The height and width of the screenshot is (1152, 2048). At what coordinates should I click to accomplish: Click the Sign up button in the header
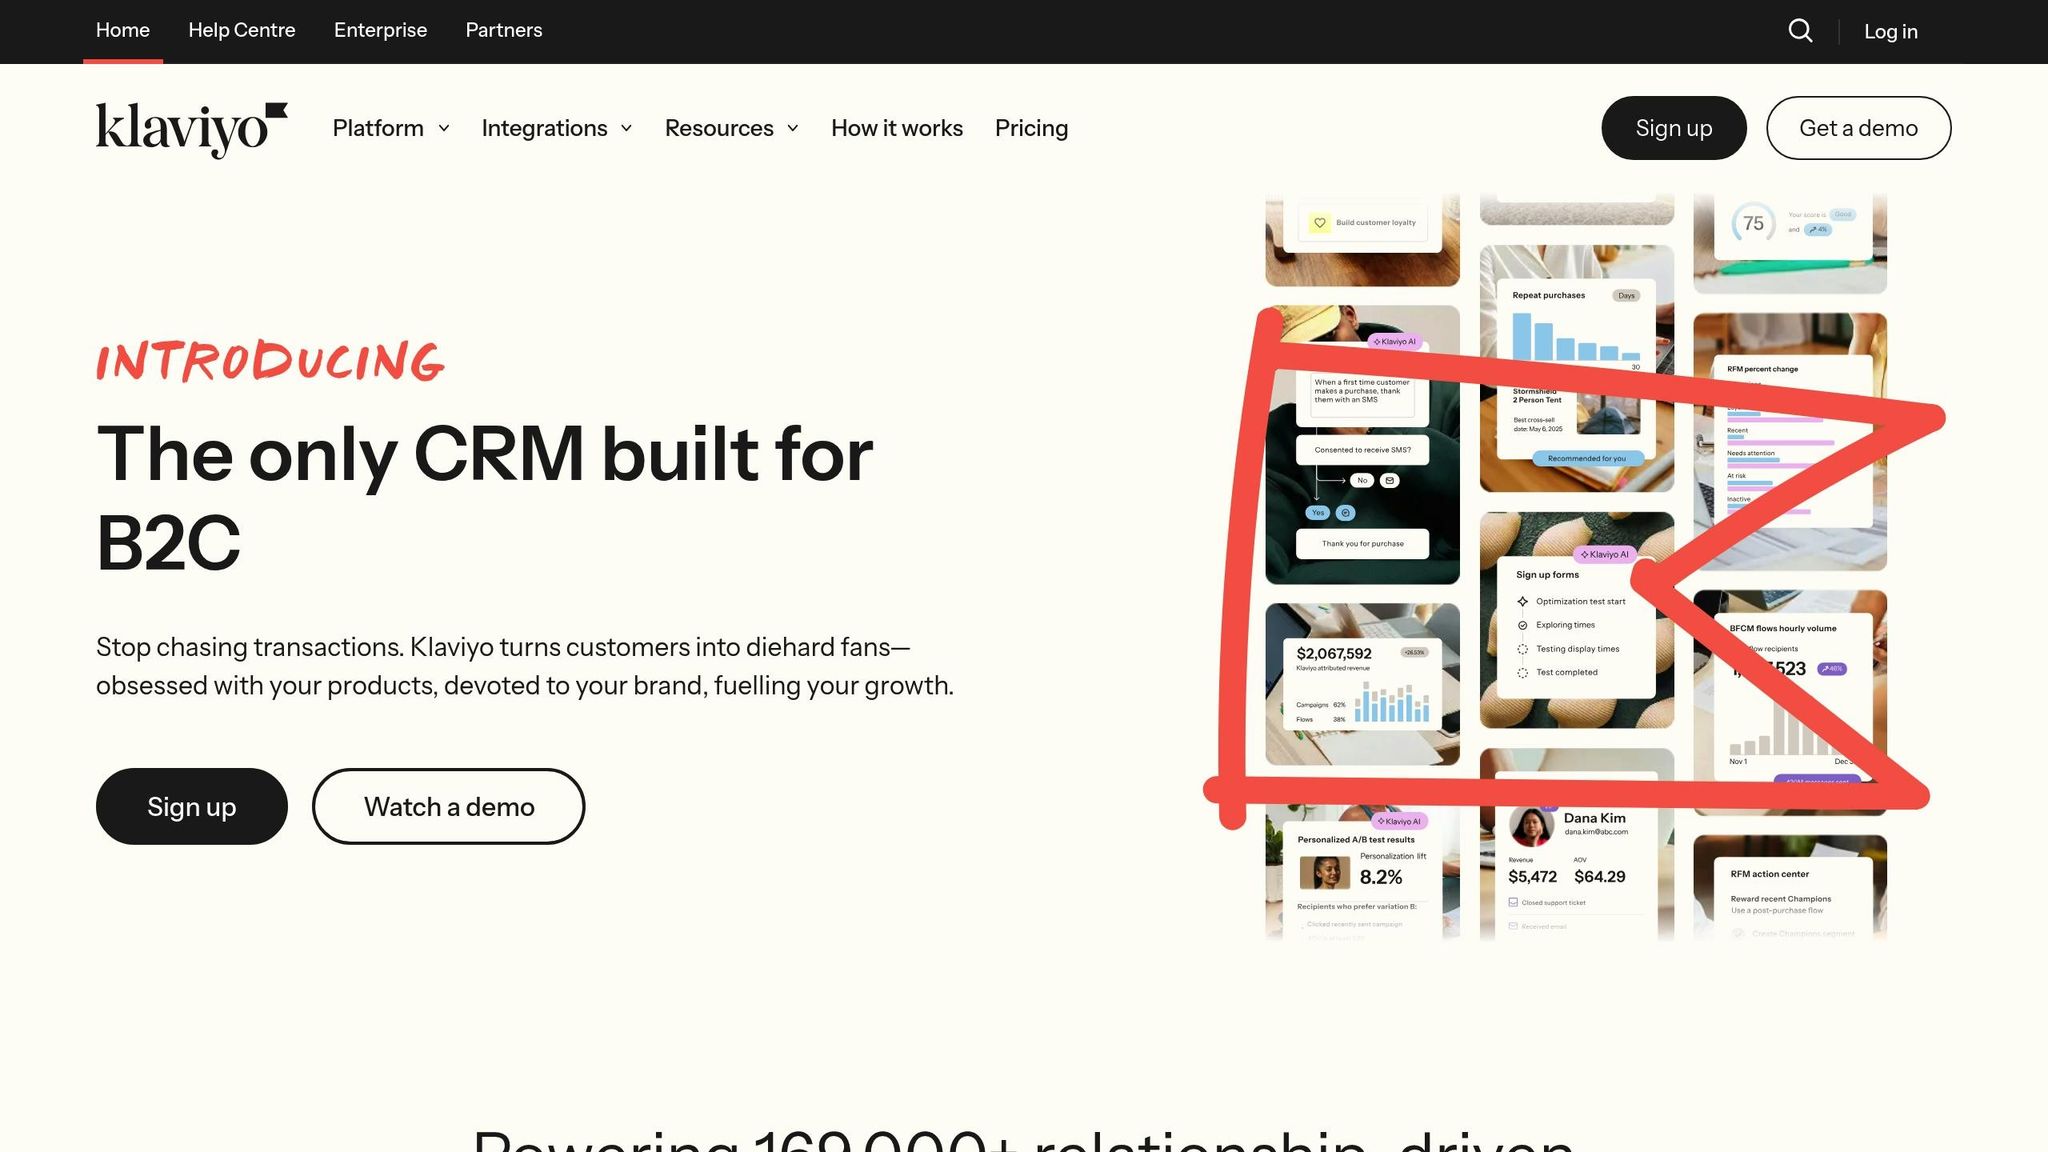pos(1674,128)
